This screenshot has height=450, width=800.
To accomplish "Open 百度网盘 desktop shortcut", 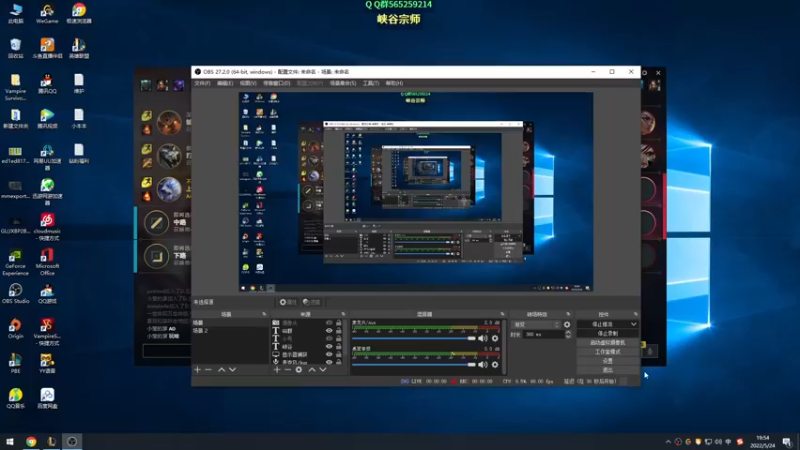I will (x=47, y=399).
